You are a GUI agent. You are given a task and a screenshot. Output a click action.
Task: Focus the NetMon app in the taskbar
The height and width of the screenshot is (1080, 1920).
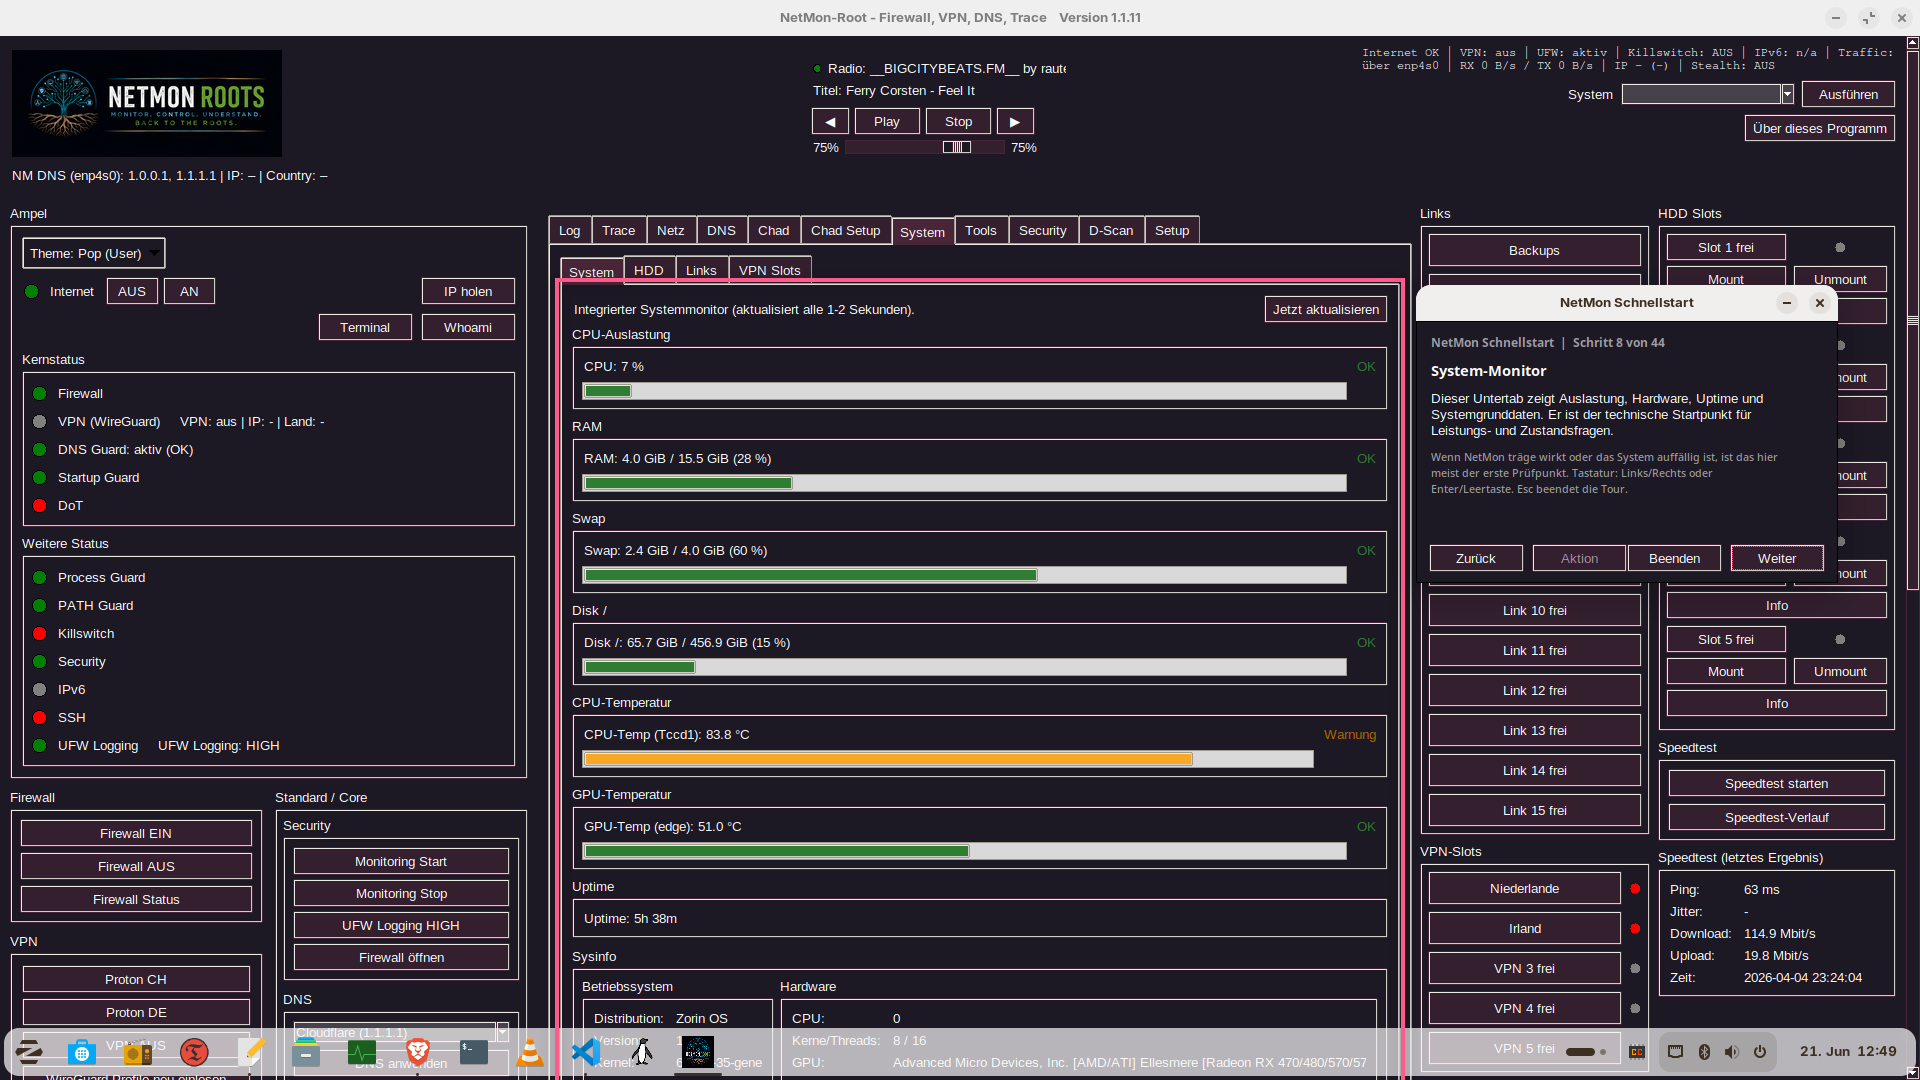[x=698, y=1051]
